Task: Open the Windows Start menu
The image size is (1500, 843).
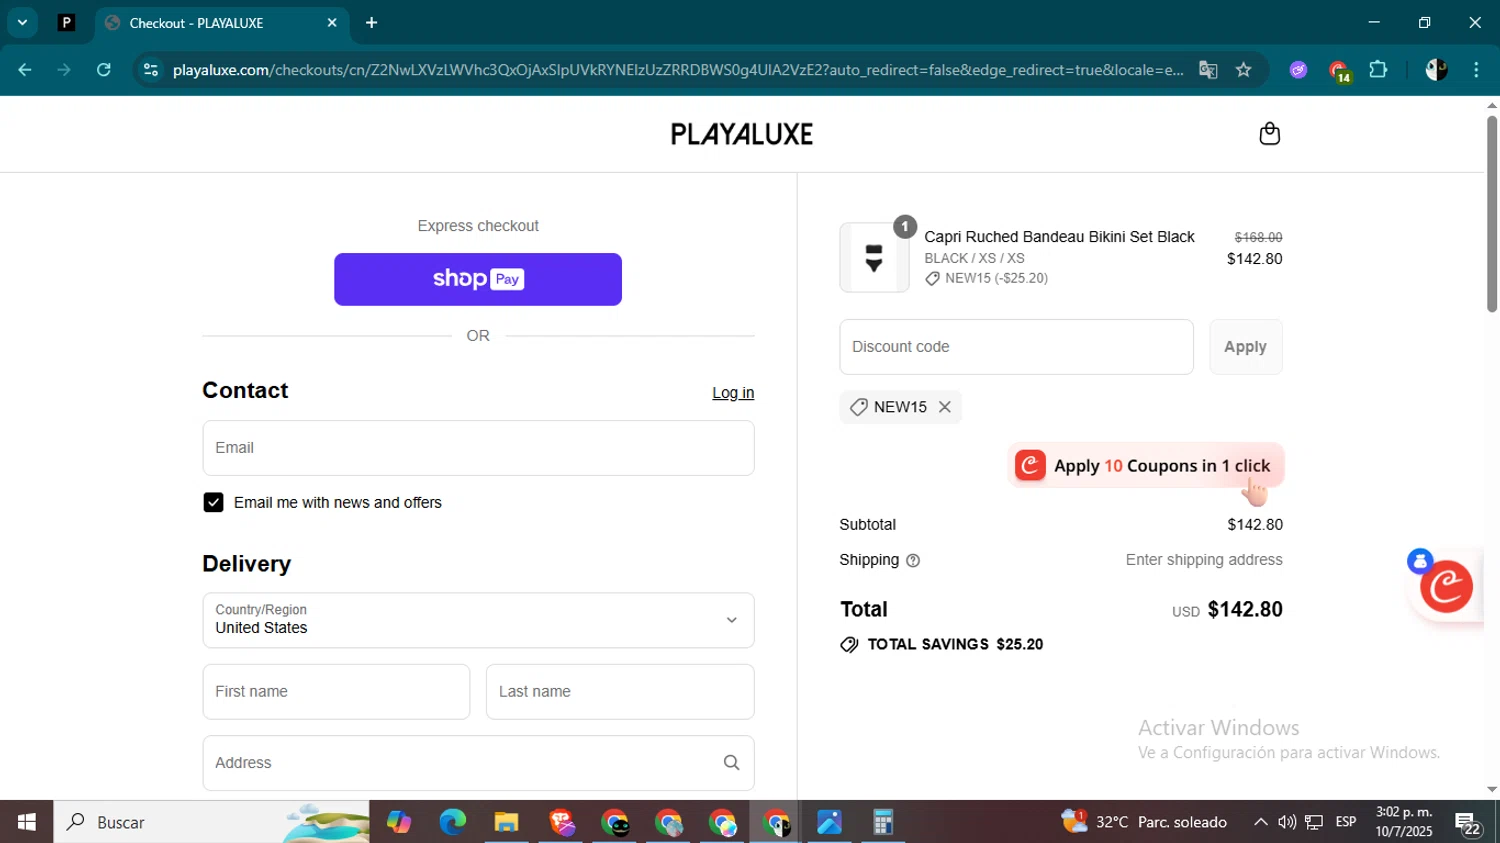Action: click(27, 822)
